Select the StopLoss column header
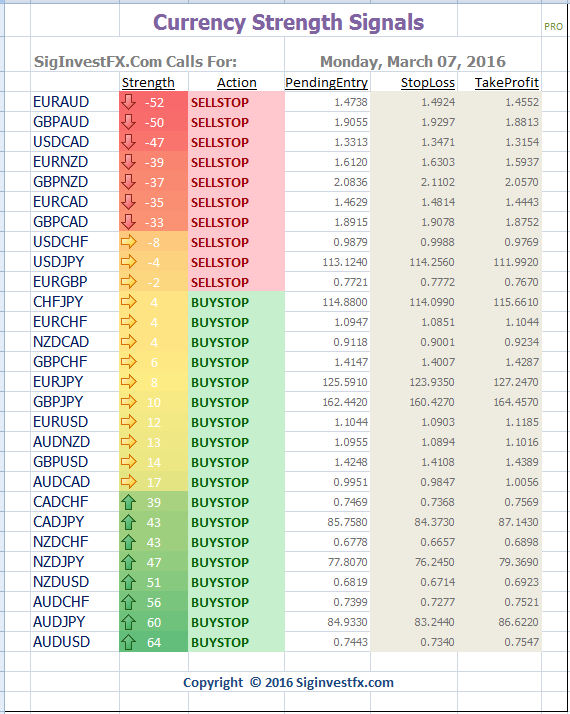 click(428, 82)
